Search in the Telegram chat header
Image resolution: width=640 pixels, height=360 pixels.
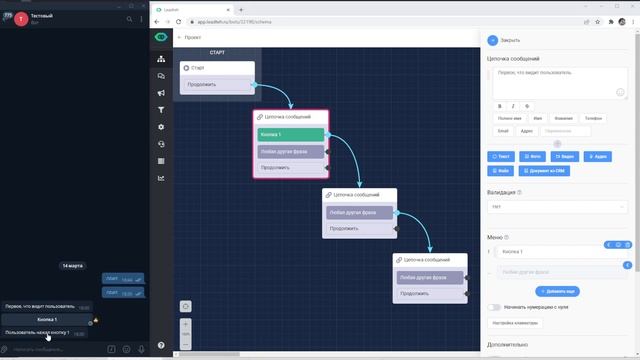click(129, 19)
